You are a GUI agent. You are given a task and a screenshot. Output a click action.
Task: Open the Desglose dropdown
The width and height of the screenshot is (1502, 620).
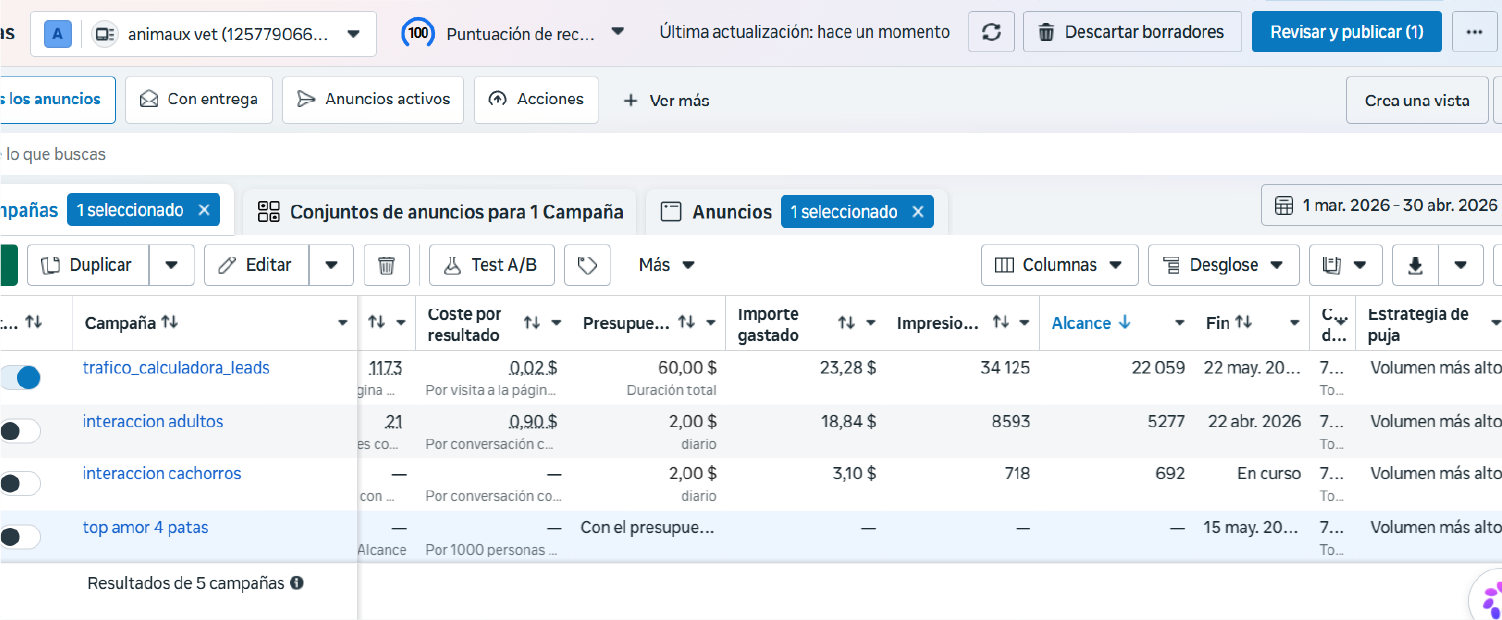point(1224,265)
